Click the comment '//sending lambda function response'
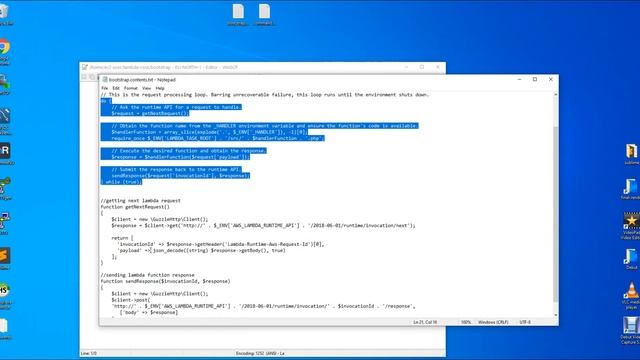This screenshot has width=640, height=360. click(147, 275)
